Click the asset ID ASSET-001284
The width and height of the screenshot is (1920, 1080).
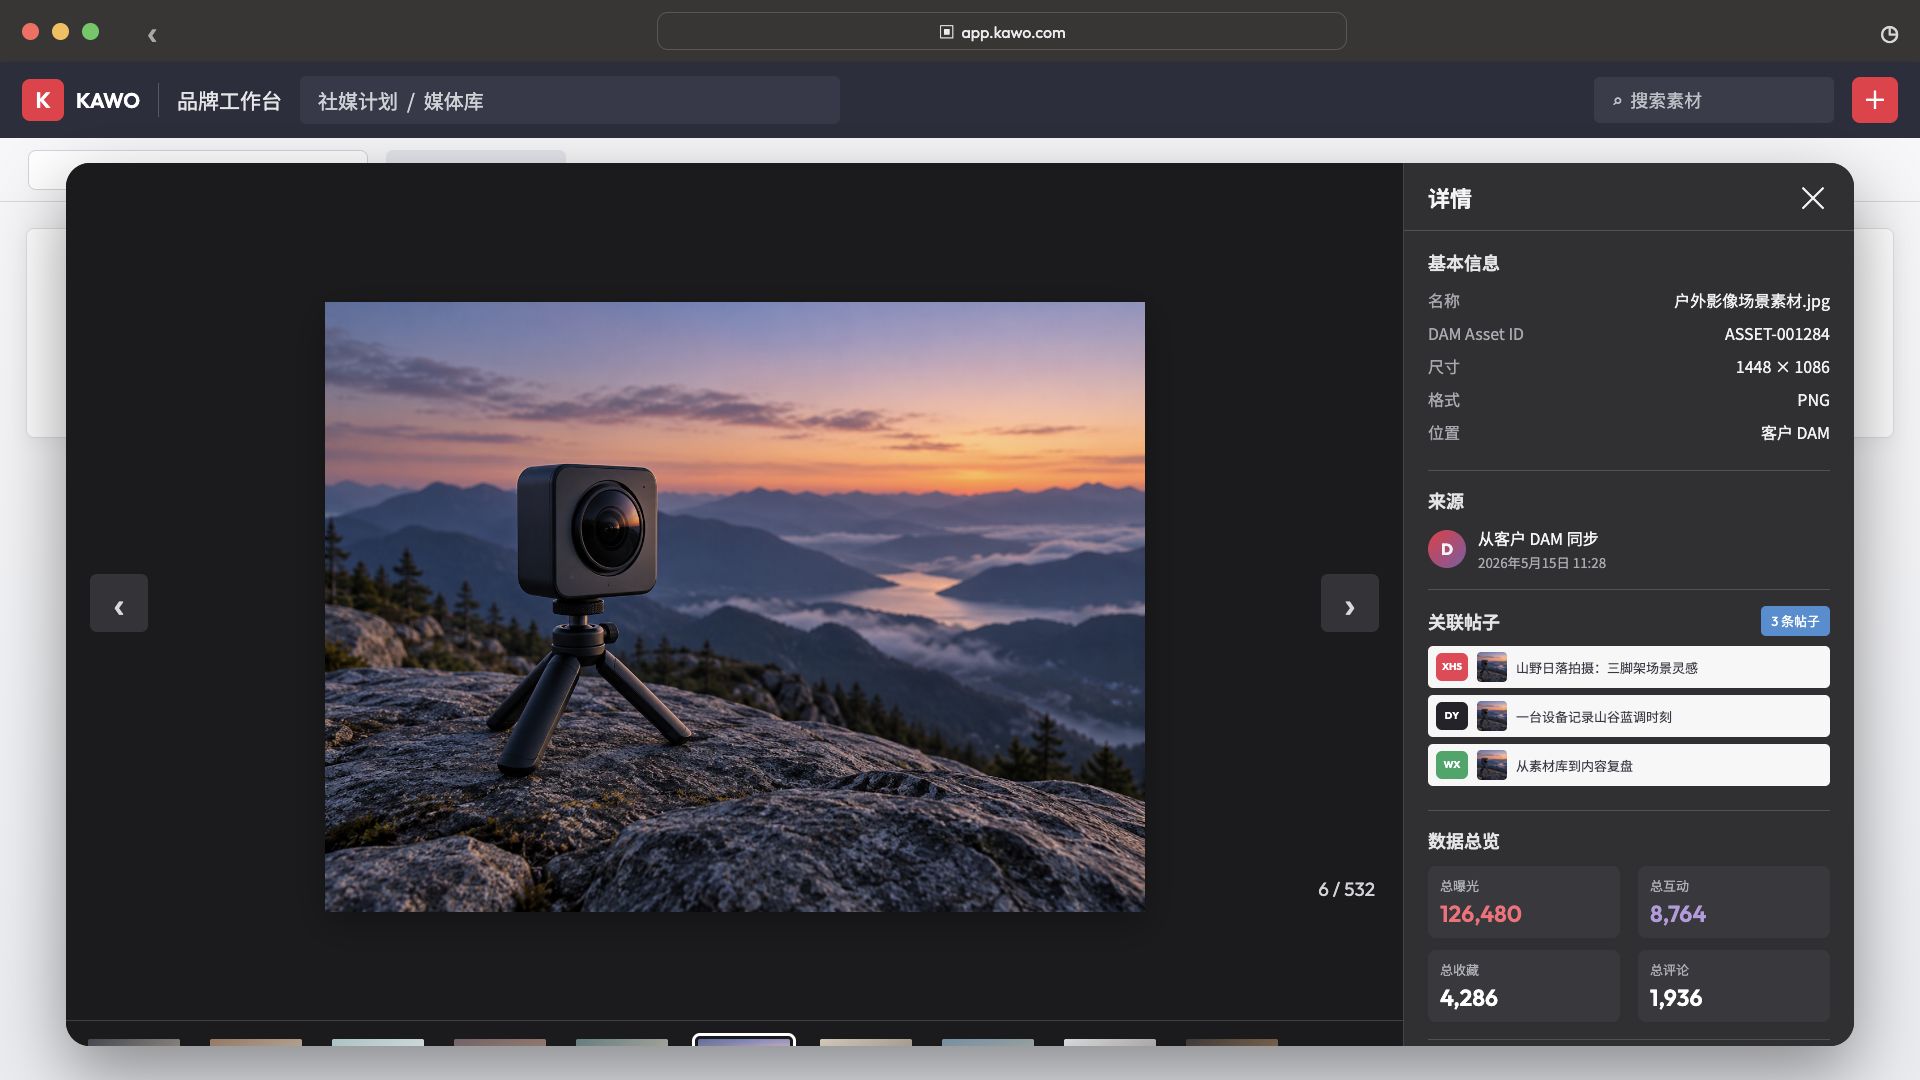(x=1776, y=334)
